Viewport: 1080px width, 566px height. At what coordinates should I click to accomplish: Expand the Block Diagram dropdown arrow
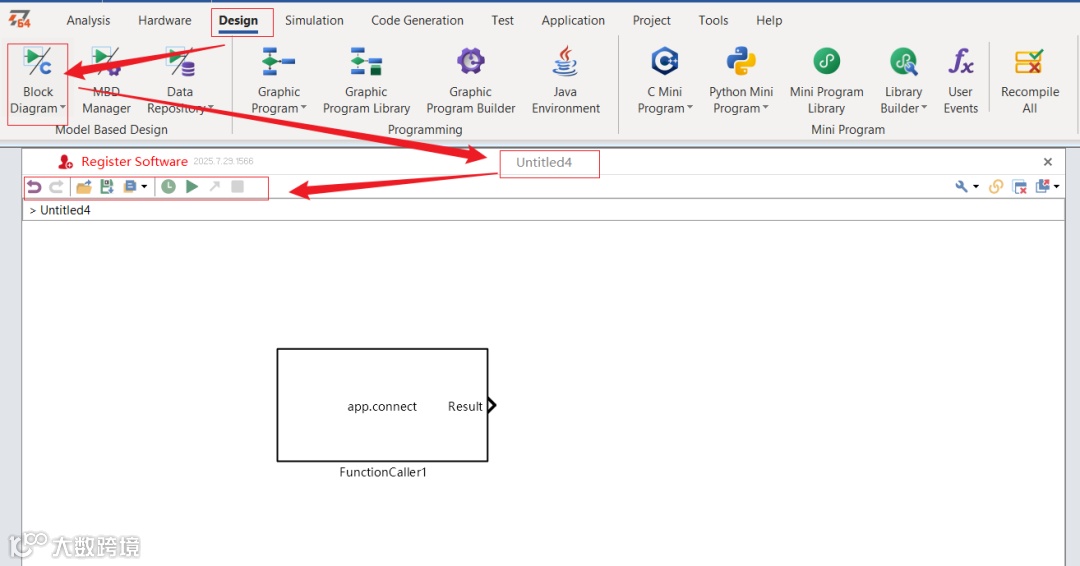click(x=63, y=107)
